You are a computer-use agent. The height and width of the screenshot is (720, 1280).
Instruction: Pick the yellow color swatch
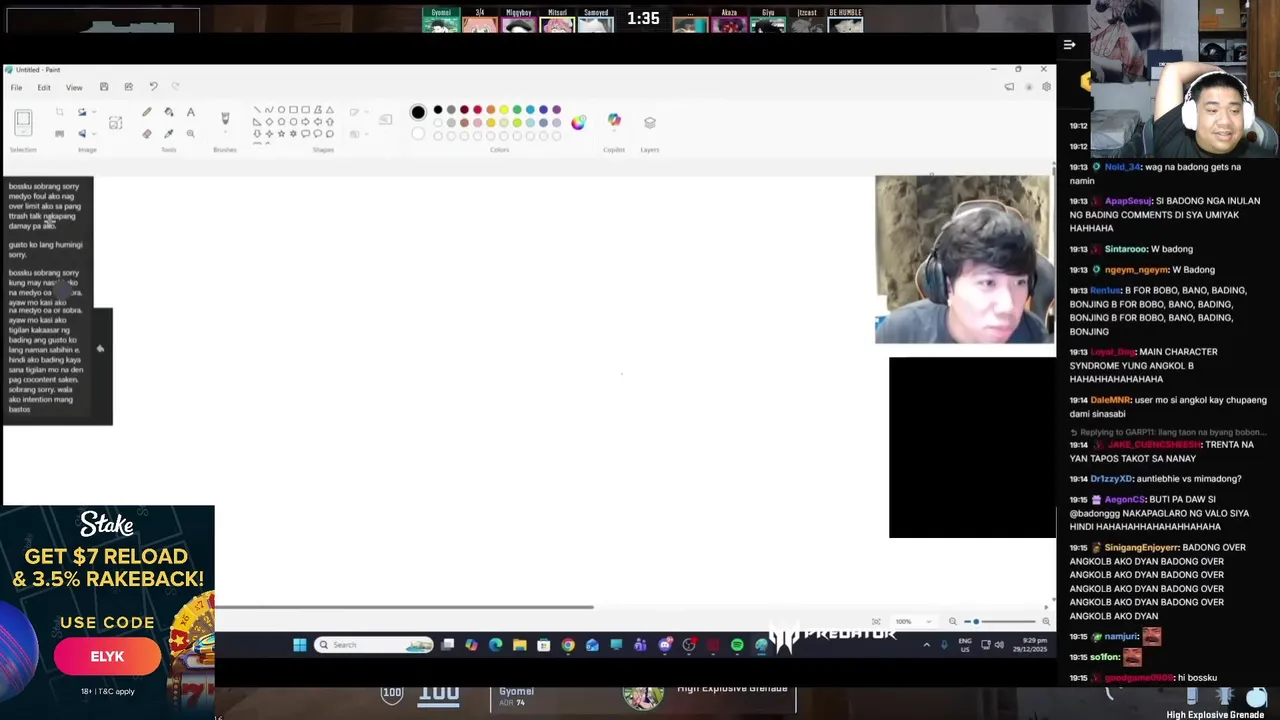tap(503, 110)
